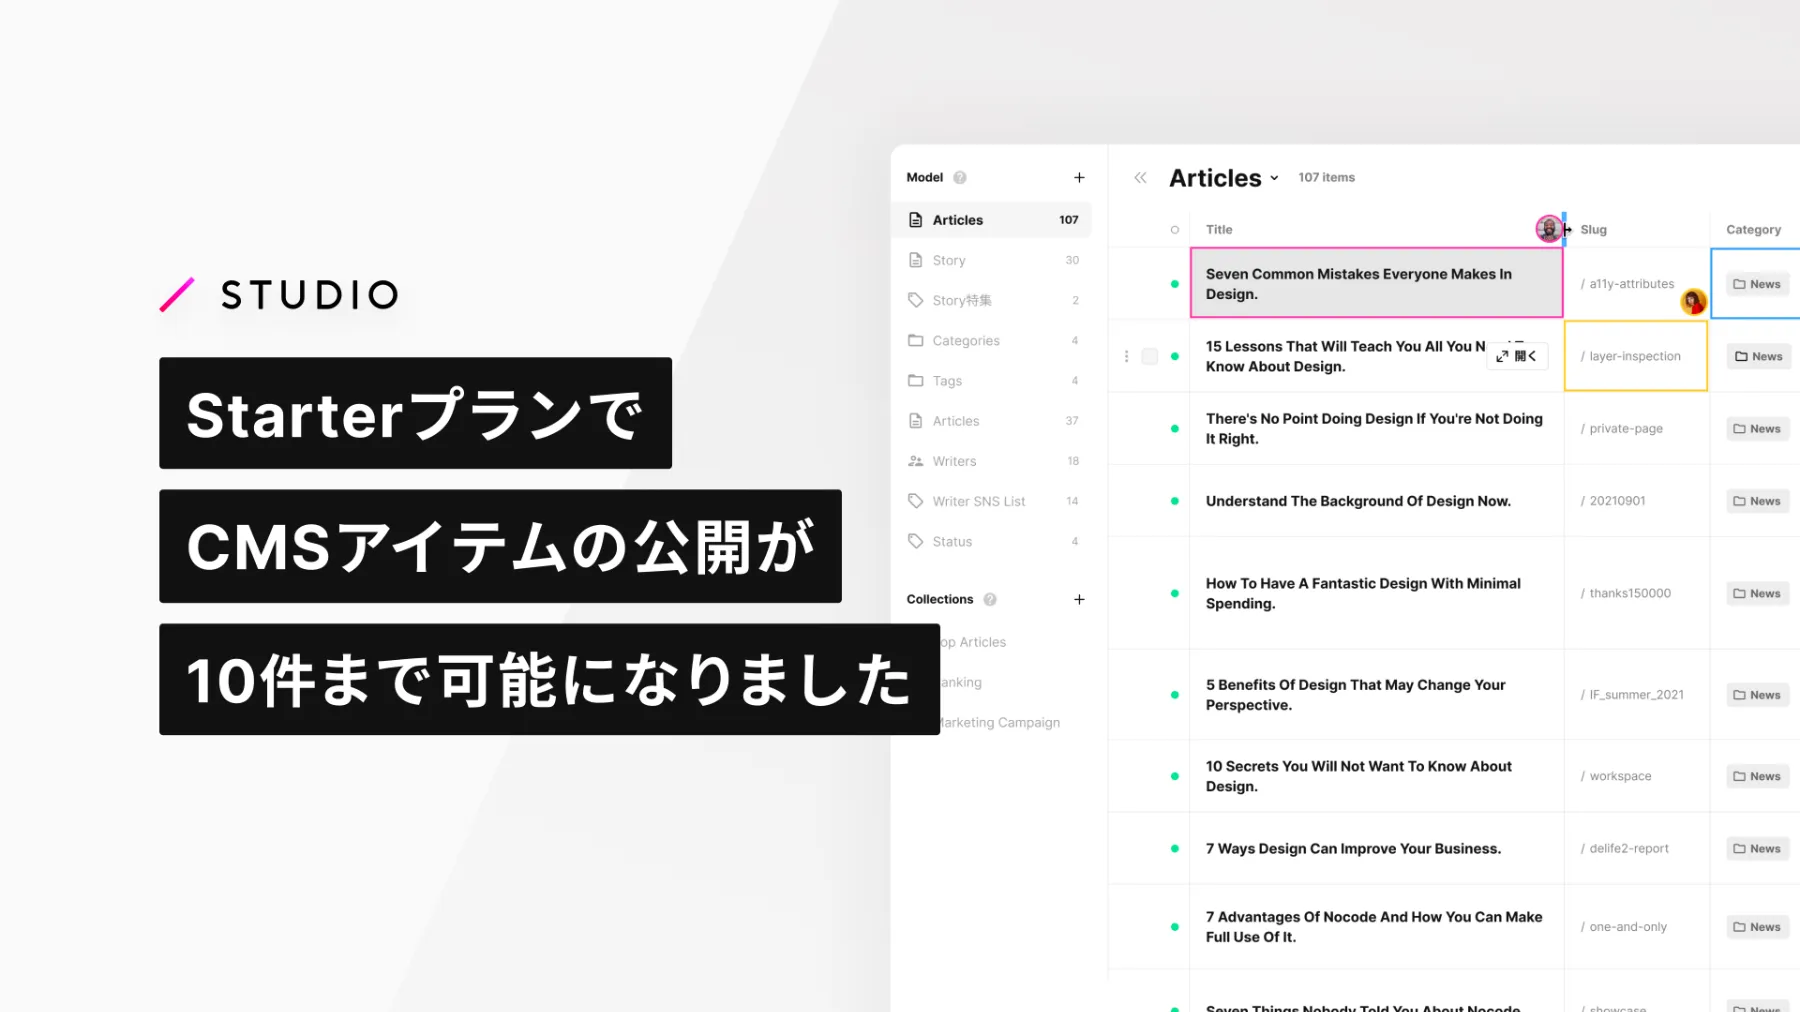Screen dimensions: 1800x1012
Task: Click the "delife2-report" slug cell
Action: tap(1637, 849)
